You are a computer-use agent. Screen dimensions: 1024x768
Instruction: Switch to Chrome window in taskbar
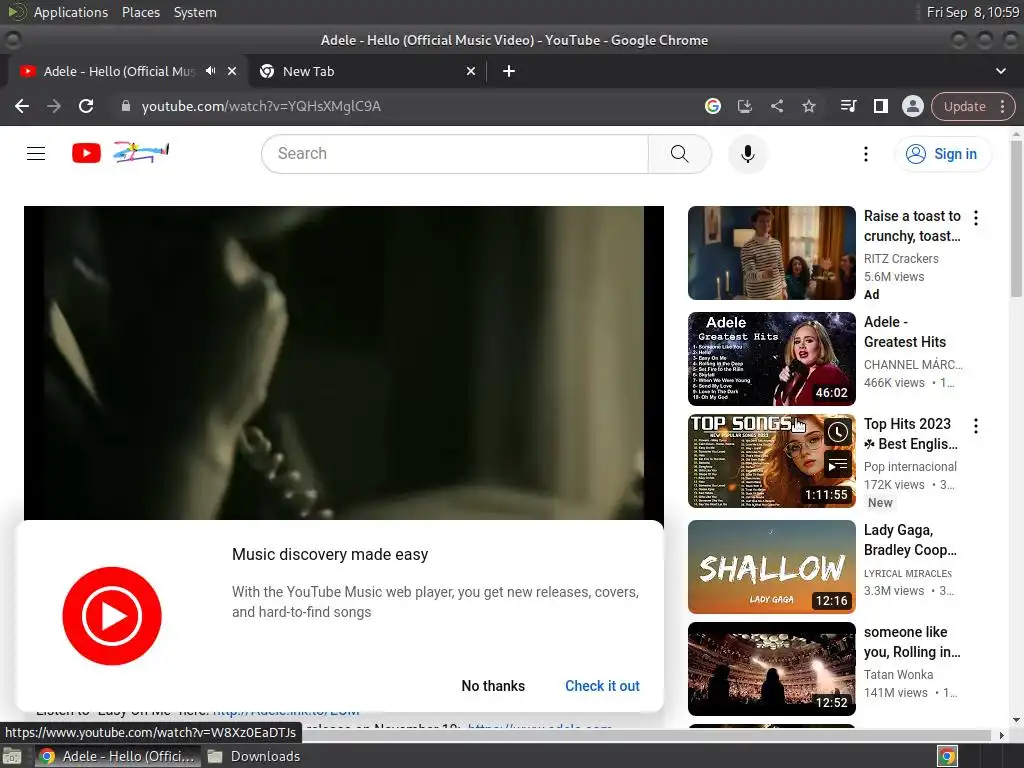coord(118,756)
